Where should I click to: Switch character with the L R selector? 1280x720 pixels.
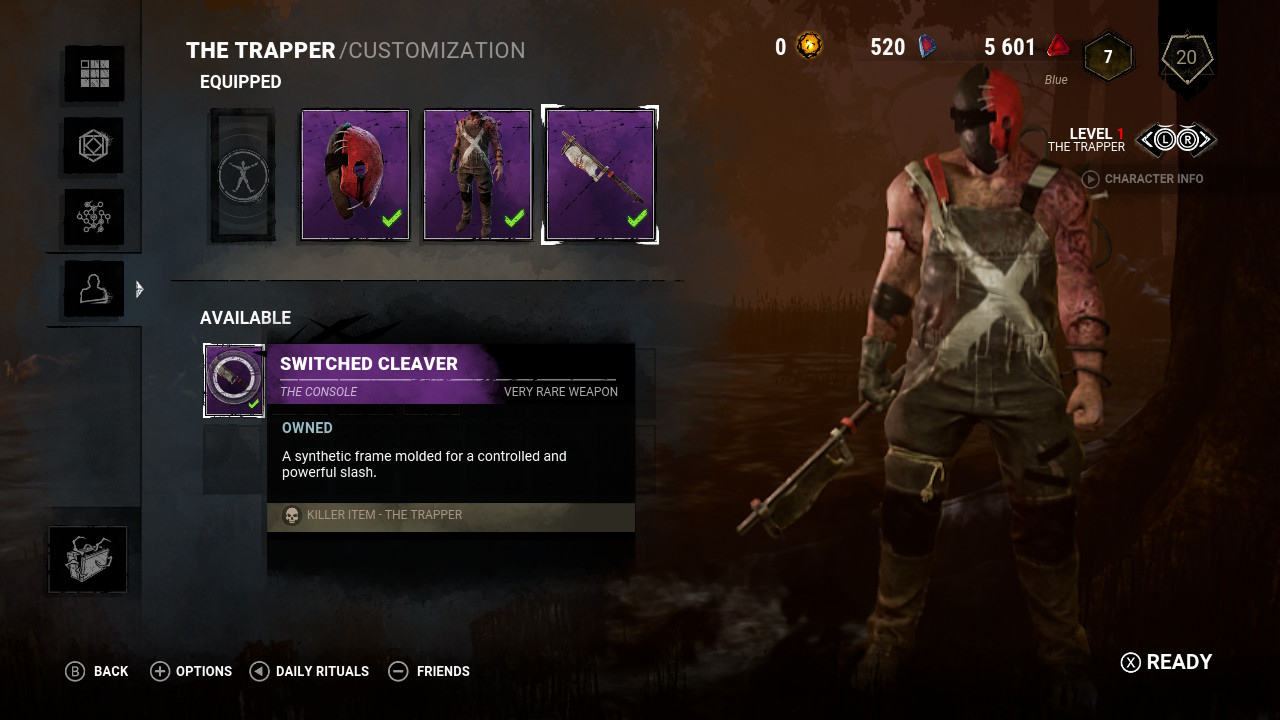click(x=1176, y=140)
